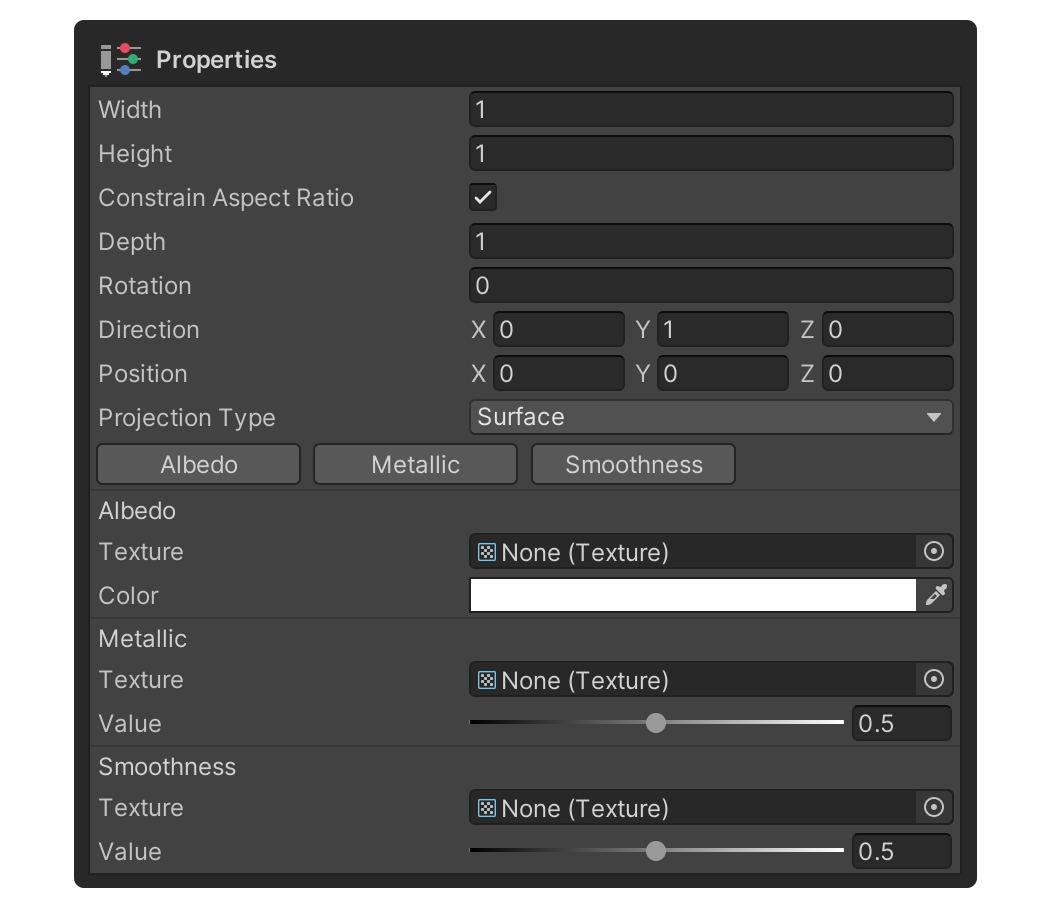Click the Projection Type dropdown arrow
The image size is (1050, 908).
(940, 417)
